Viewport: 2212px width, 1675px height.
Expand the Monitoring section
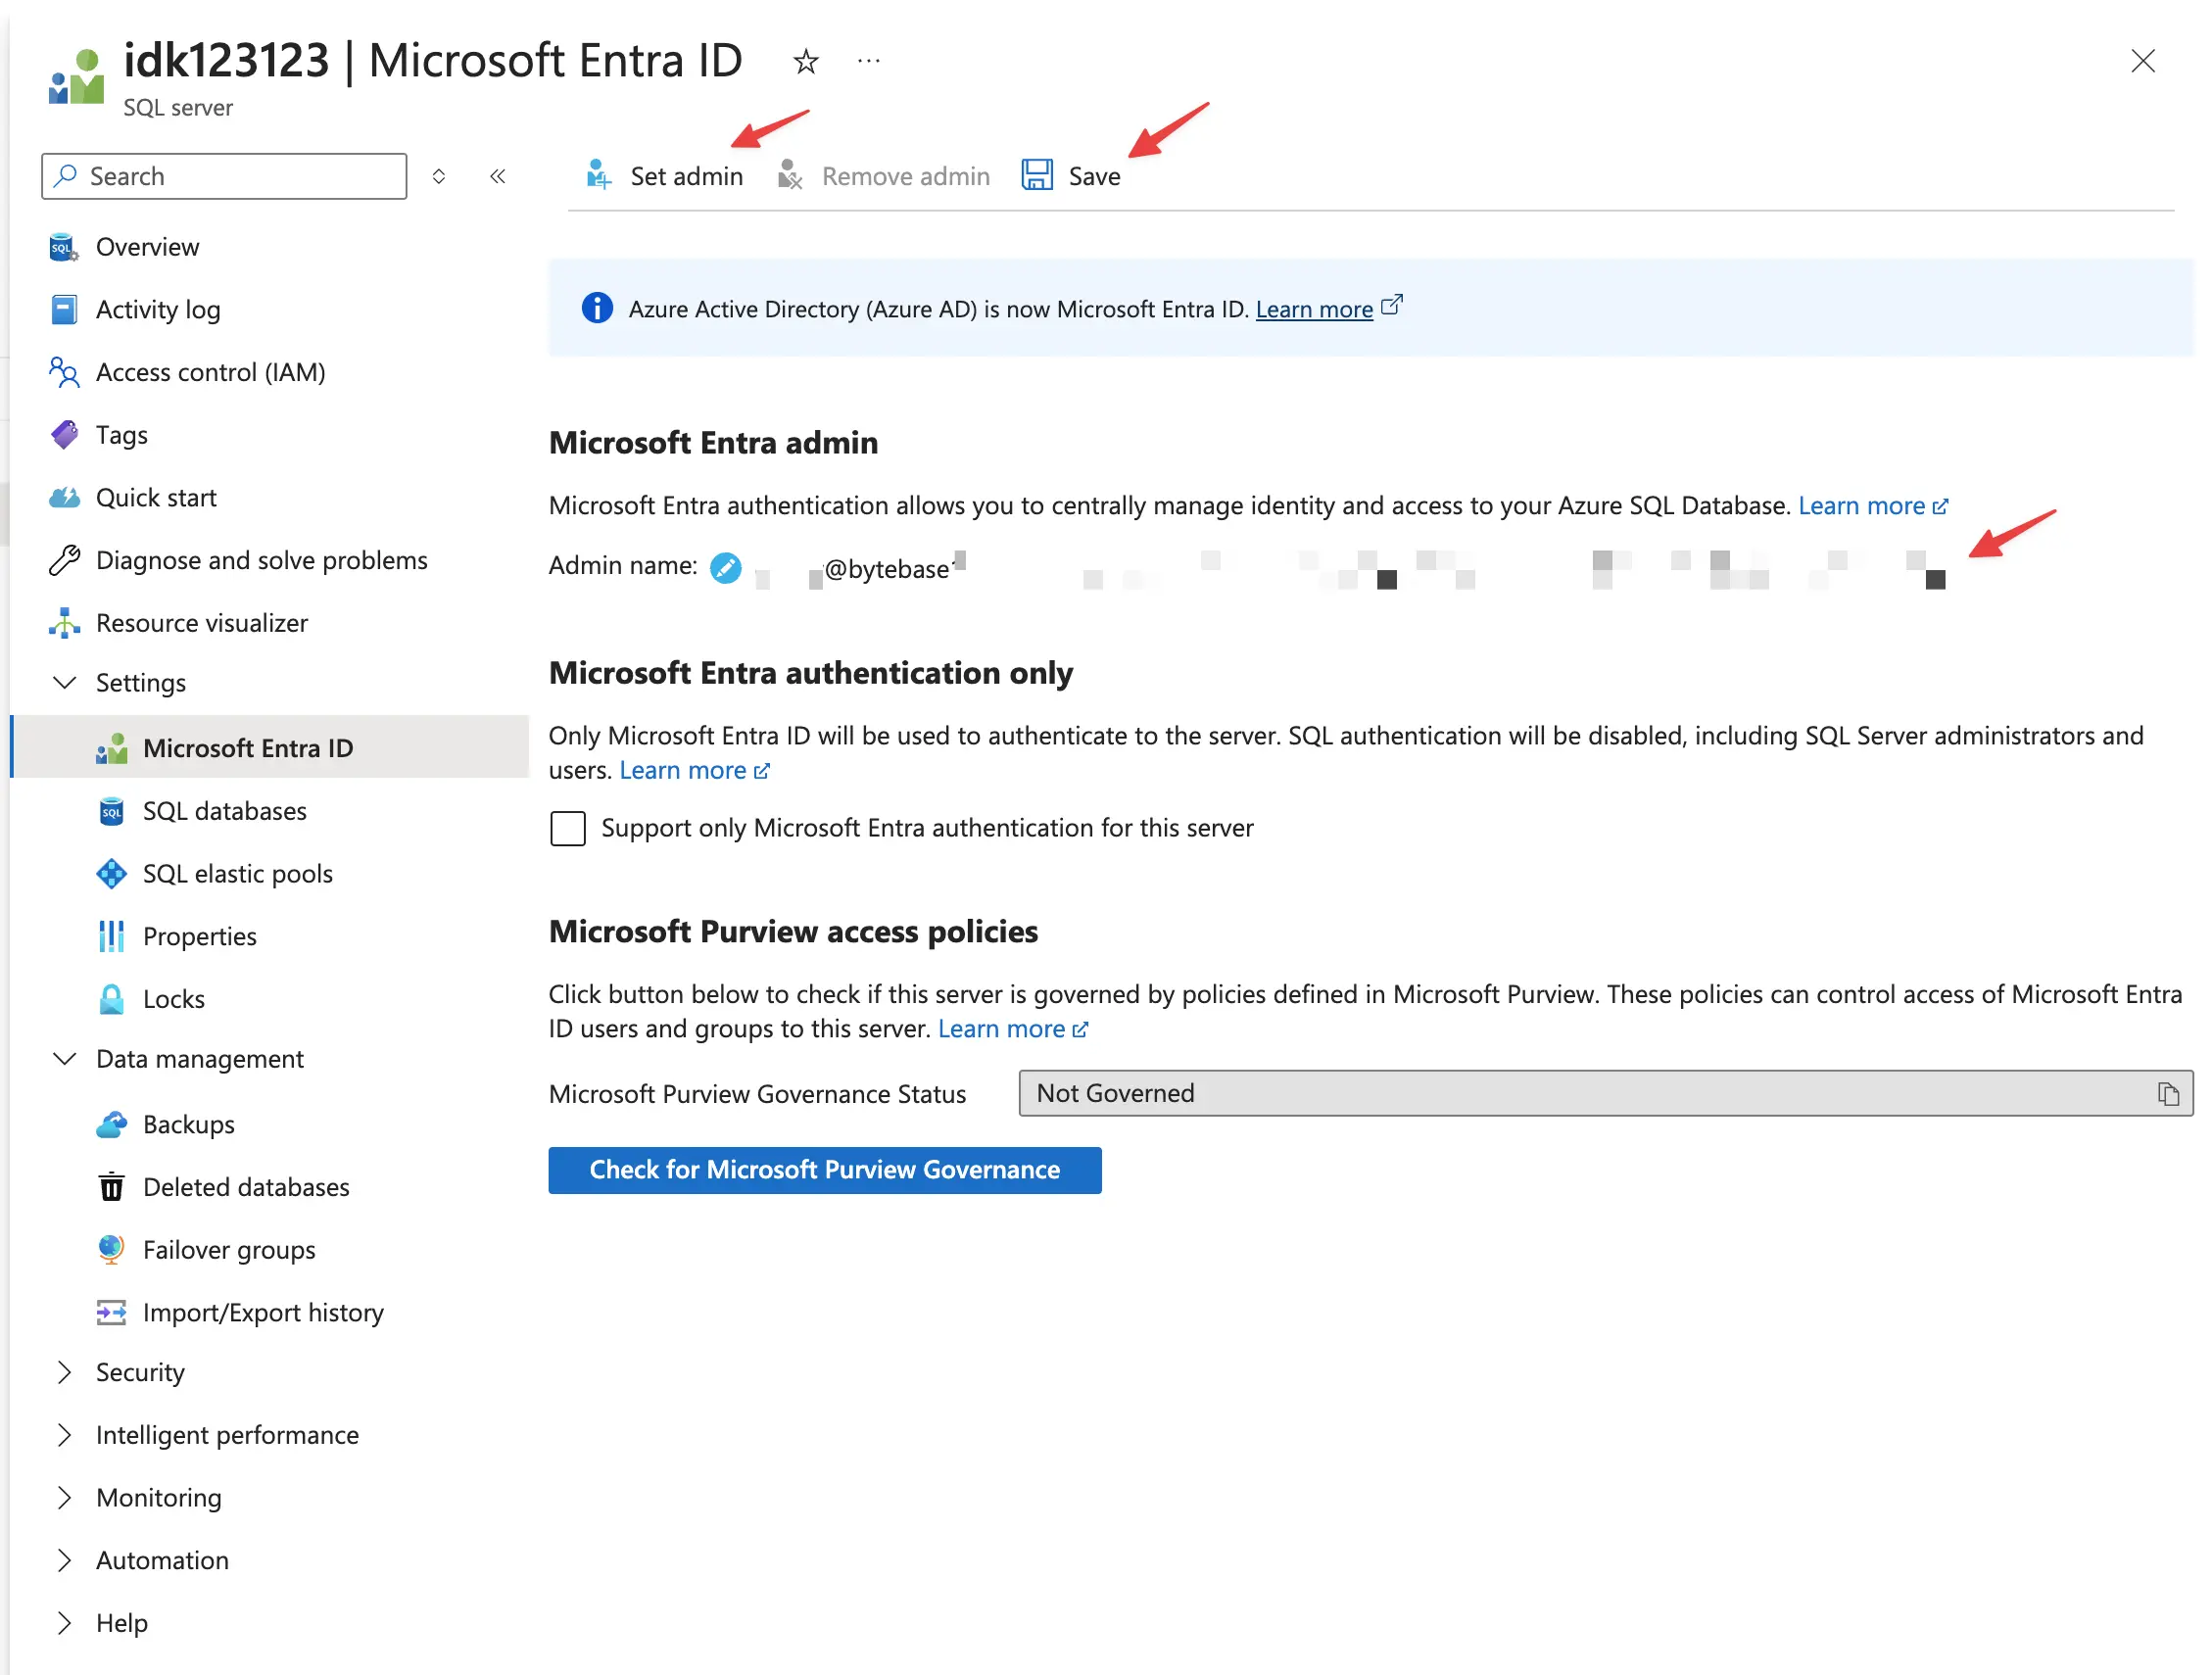(64, 1498)
